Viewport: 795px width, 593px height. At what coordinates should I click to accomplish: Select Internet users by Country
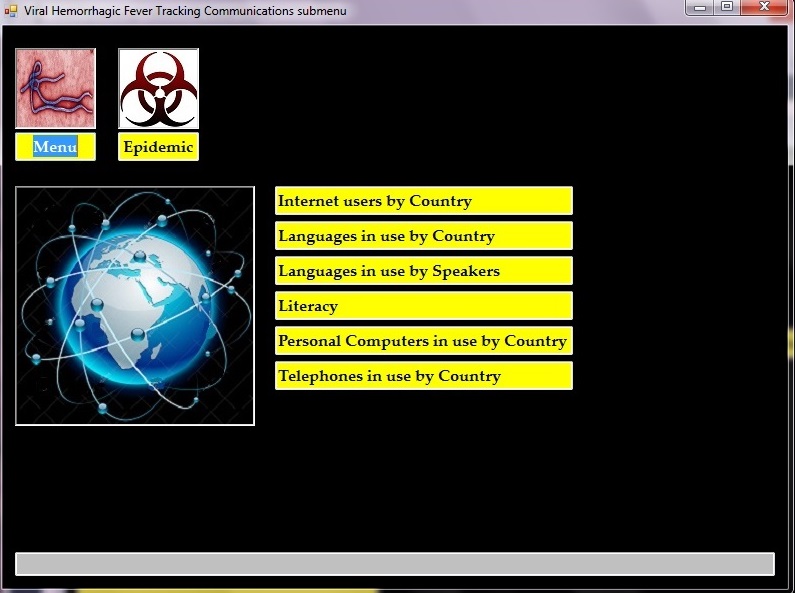click(423, 201)
